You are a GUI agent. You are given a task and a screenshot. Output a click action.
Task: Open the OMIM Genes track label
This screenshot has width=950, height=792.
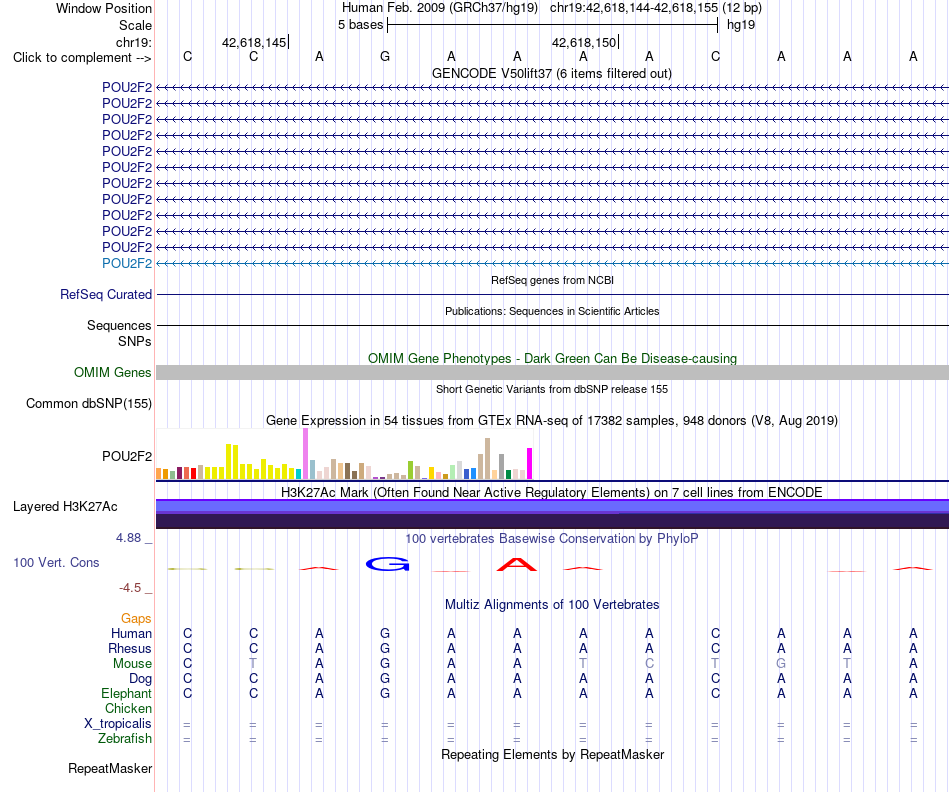click(112, 373)
